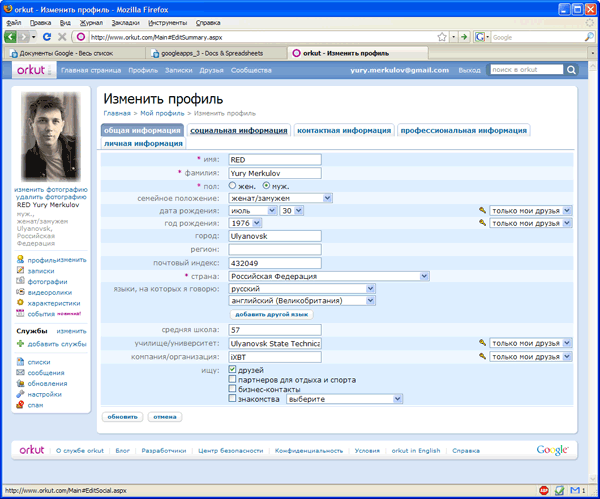Click the Stop loading X icon

[x=62, y=37]
